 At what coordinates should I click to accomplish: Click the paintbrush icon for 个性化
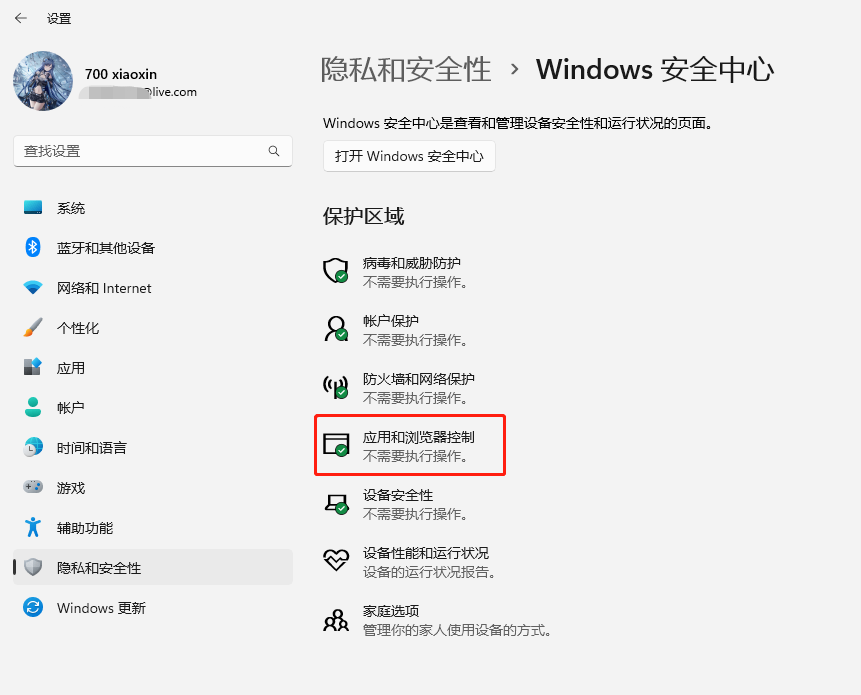(x=33, y=327)
